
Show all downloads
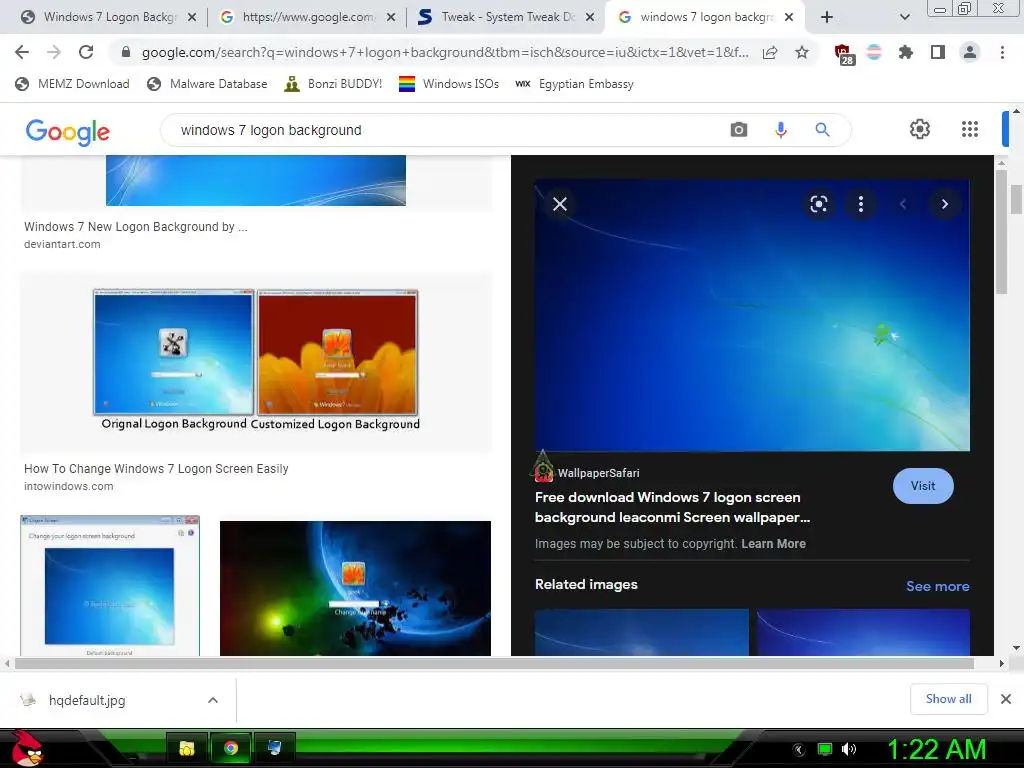(x=948, y=699)
